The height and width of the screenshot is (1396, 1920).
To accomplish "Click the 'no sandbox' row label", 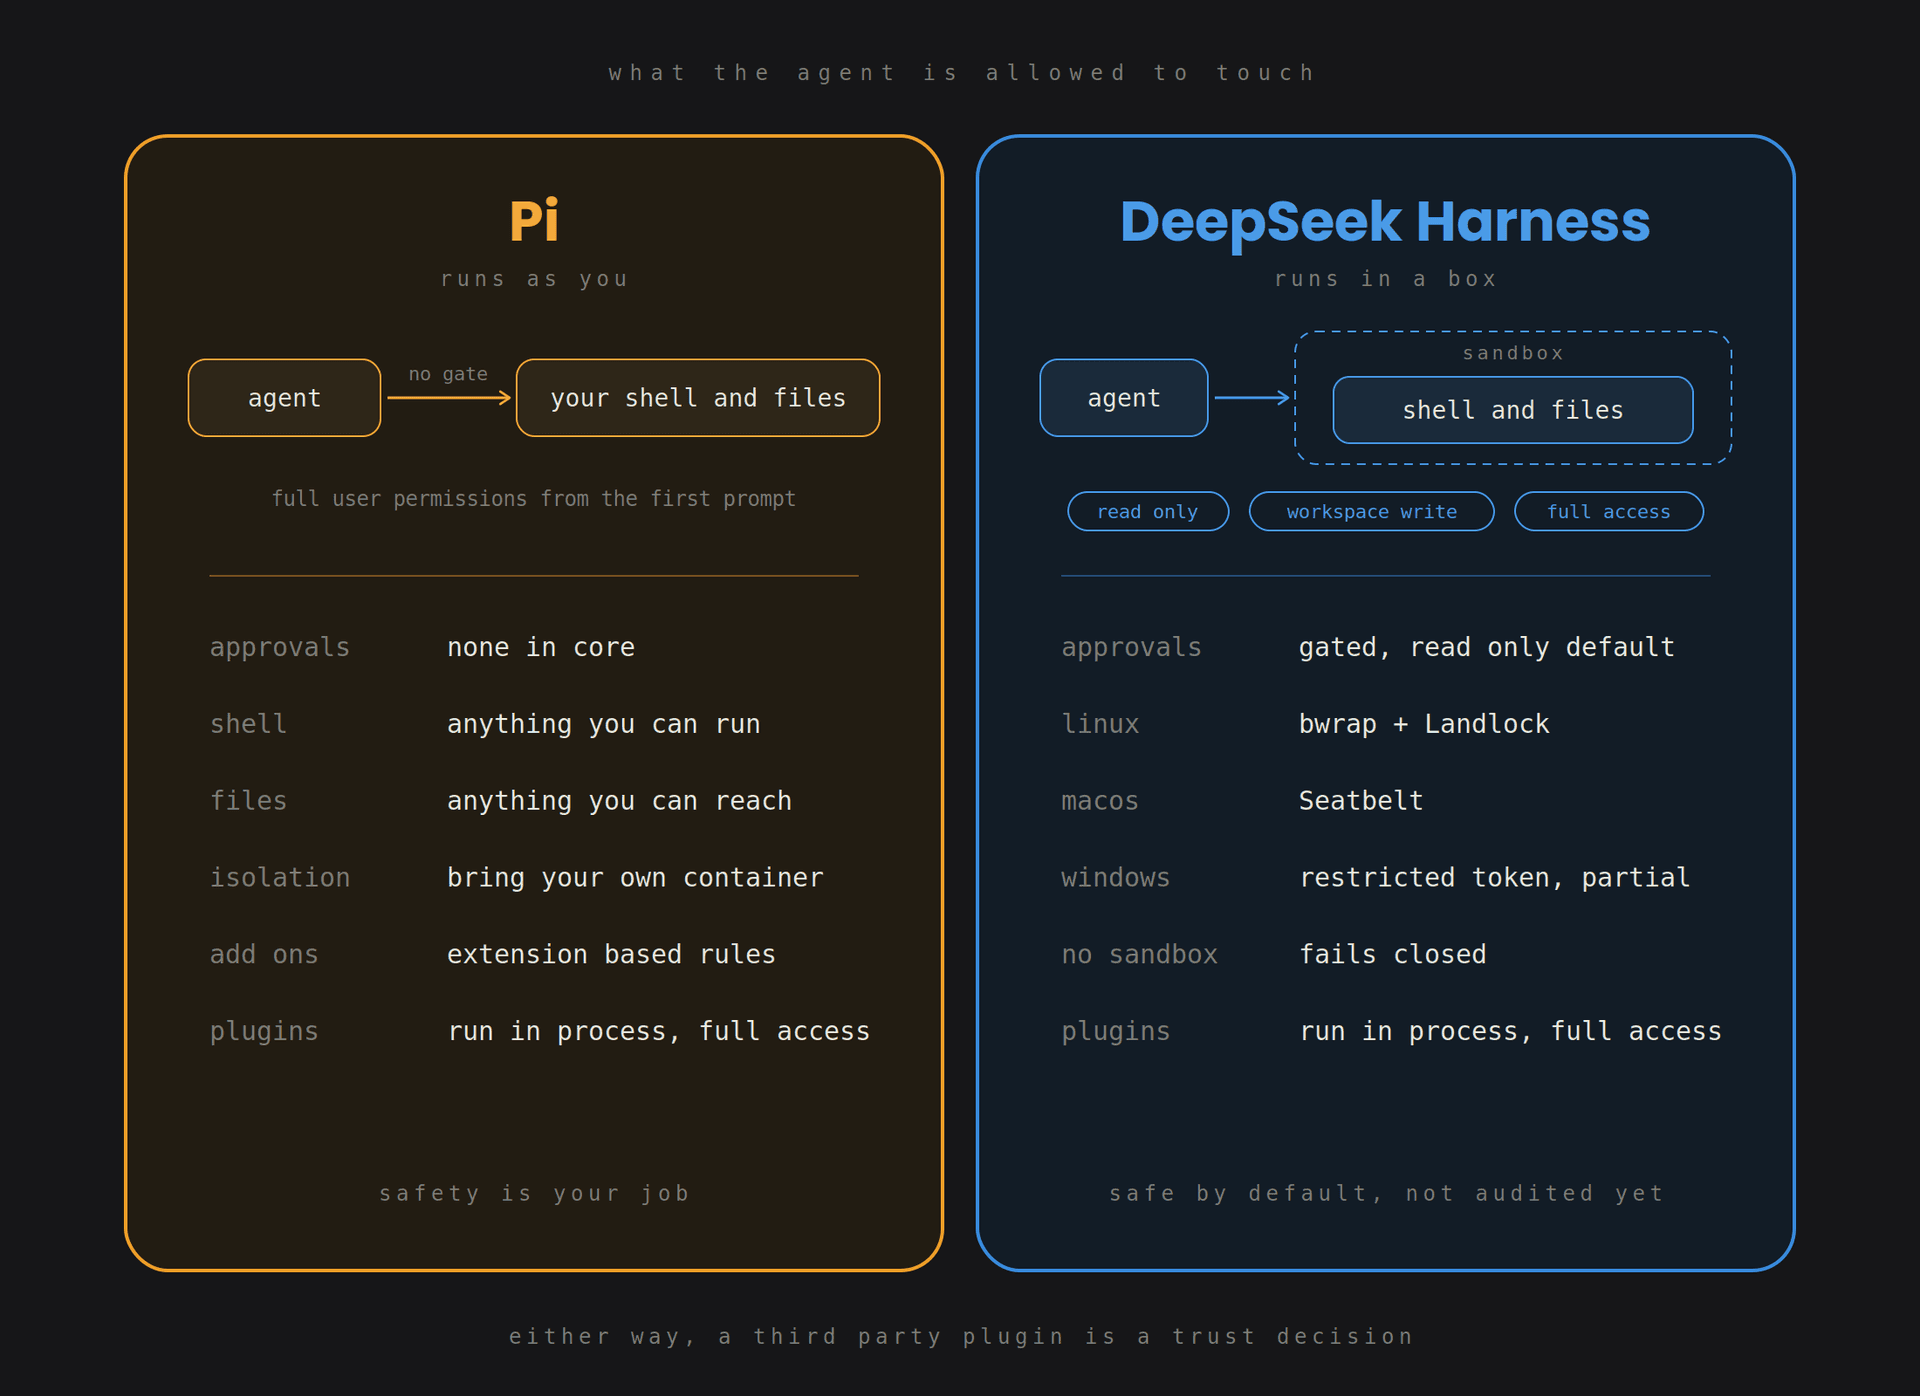I will click(1139, 954).
